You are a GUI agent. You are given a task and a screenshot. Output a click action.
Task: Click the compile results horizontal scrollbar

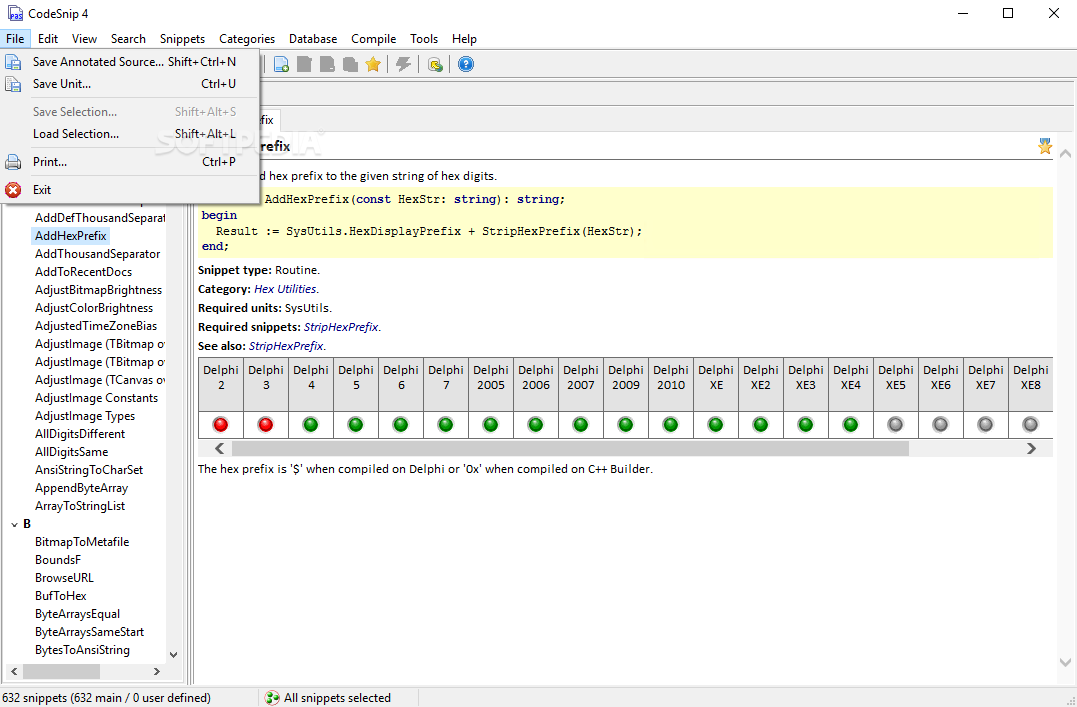pyautogui.click(x=569, y=449)
